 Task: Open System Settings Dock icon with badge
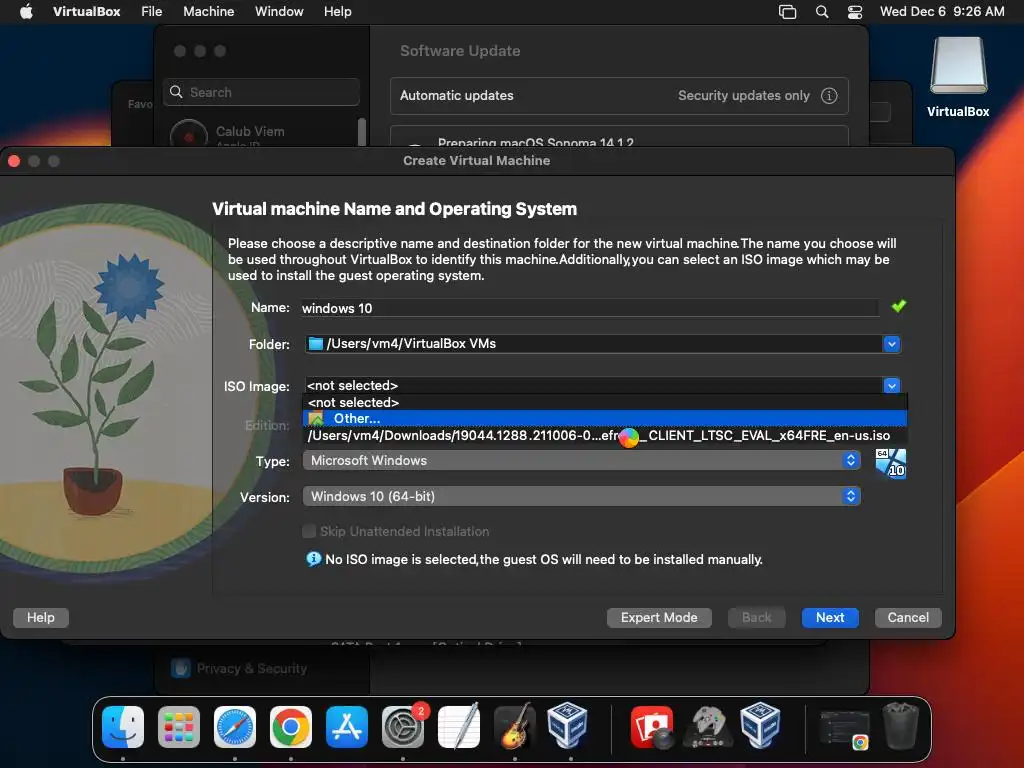pyautogui.click(x=403, y=727)
